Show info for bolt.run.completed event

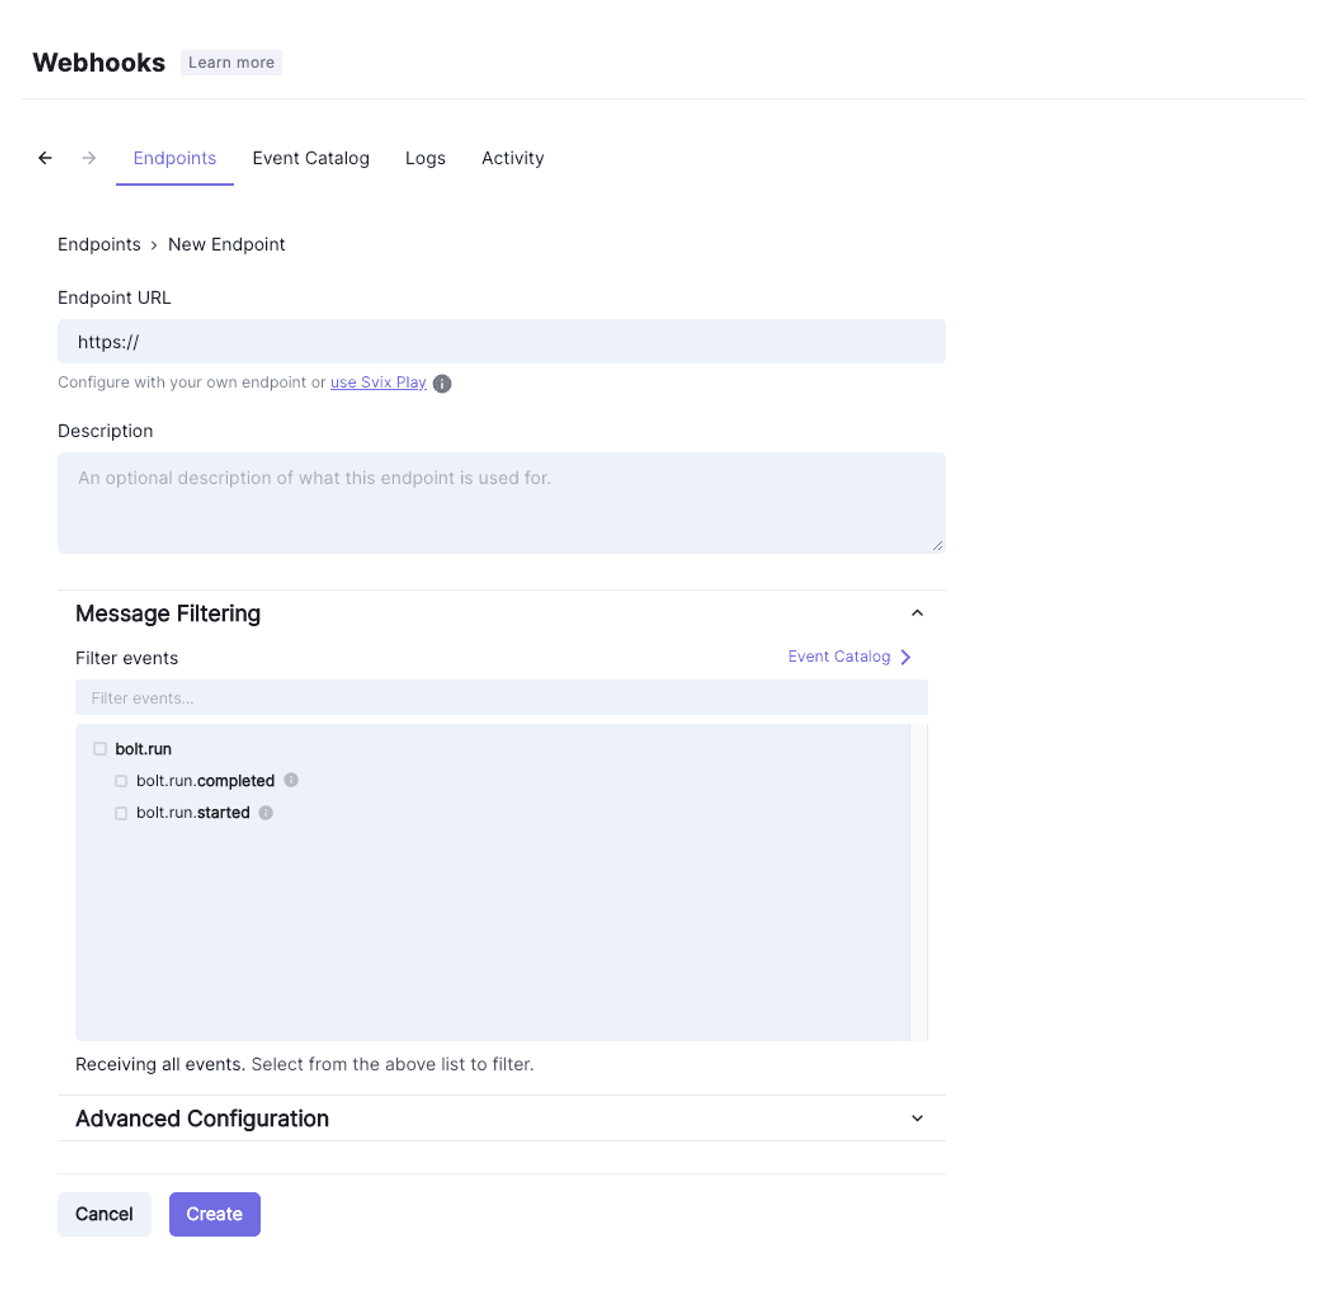[291, 780]
